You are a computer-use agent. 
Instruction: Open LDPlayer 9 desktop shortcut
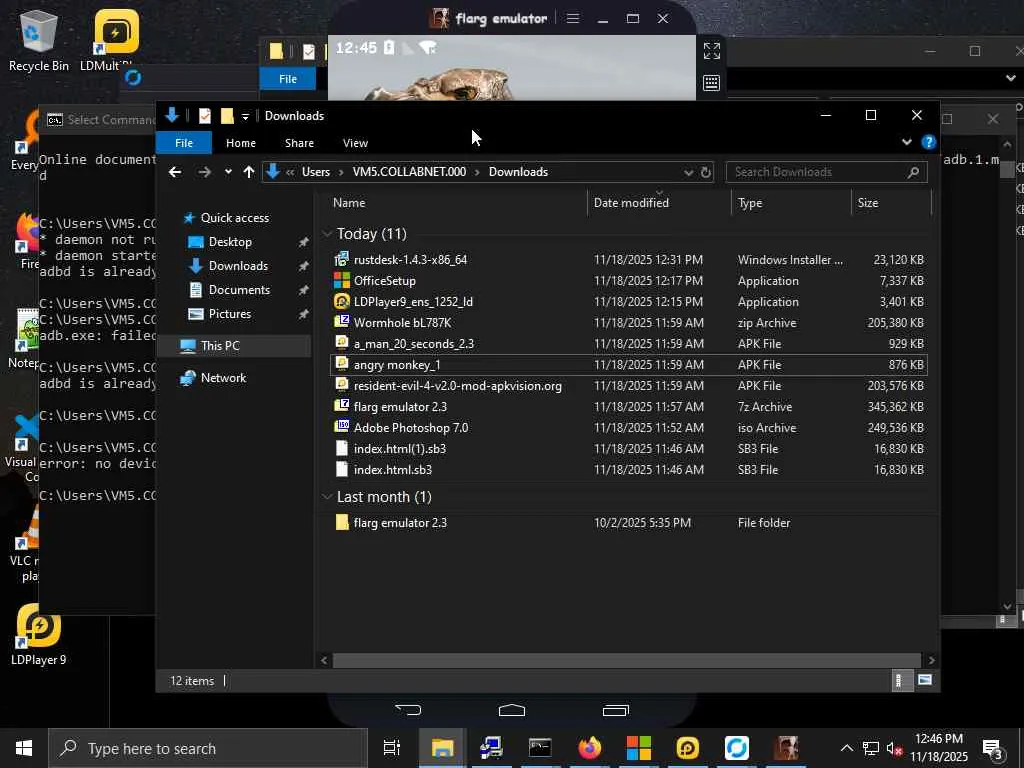point(39,635)
